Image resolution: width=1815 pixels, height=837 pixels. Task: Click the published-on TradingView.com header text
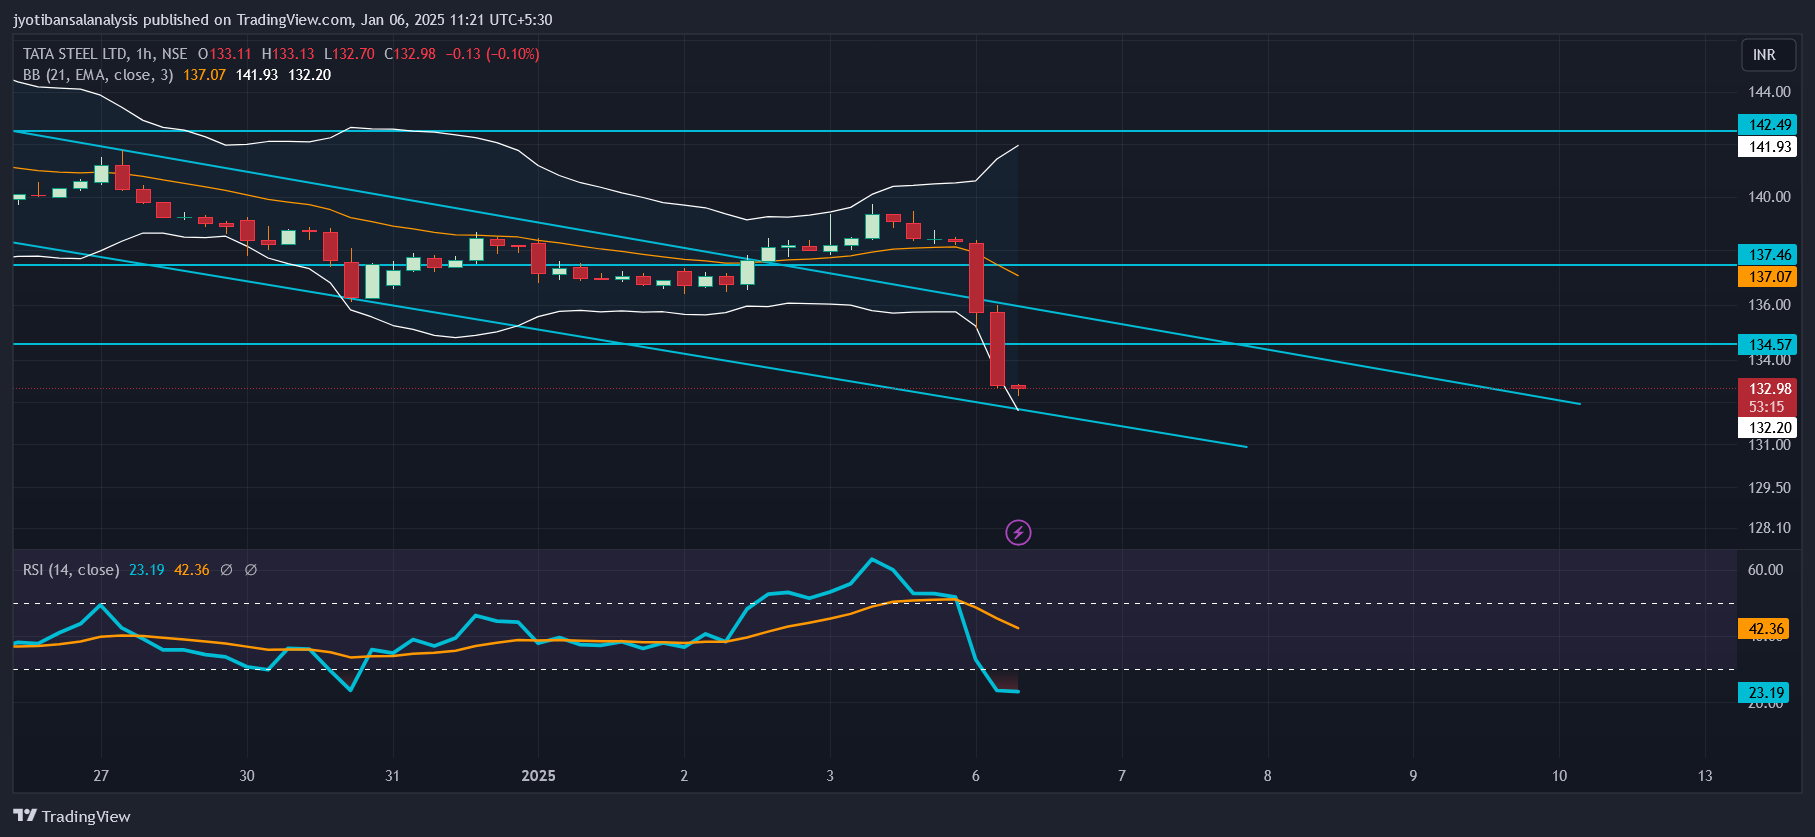(282, 20)
